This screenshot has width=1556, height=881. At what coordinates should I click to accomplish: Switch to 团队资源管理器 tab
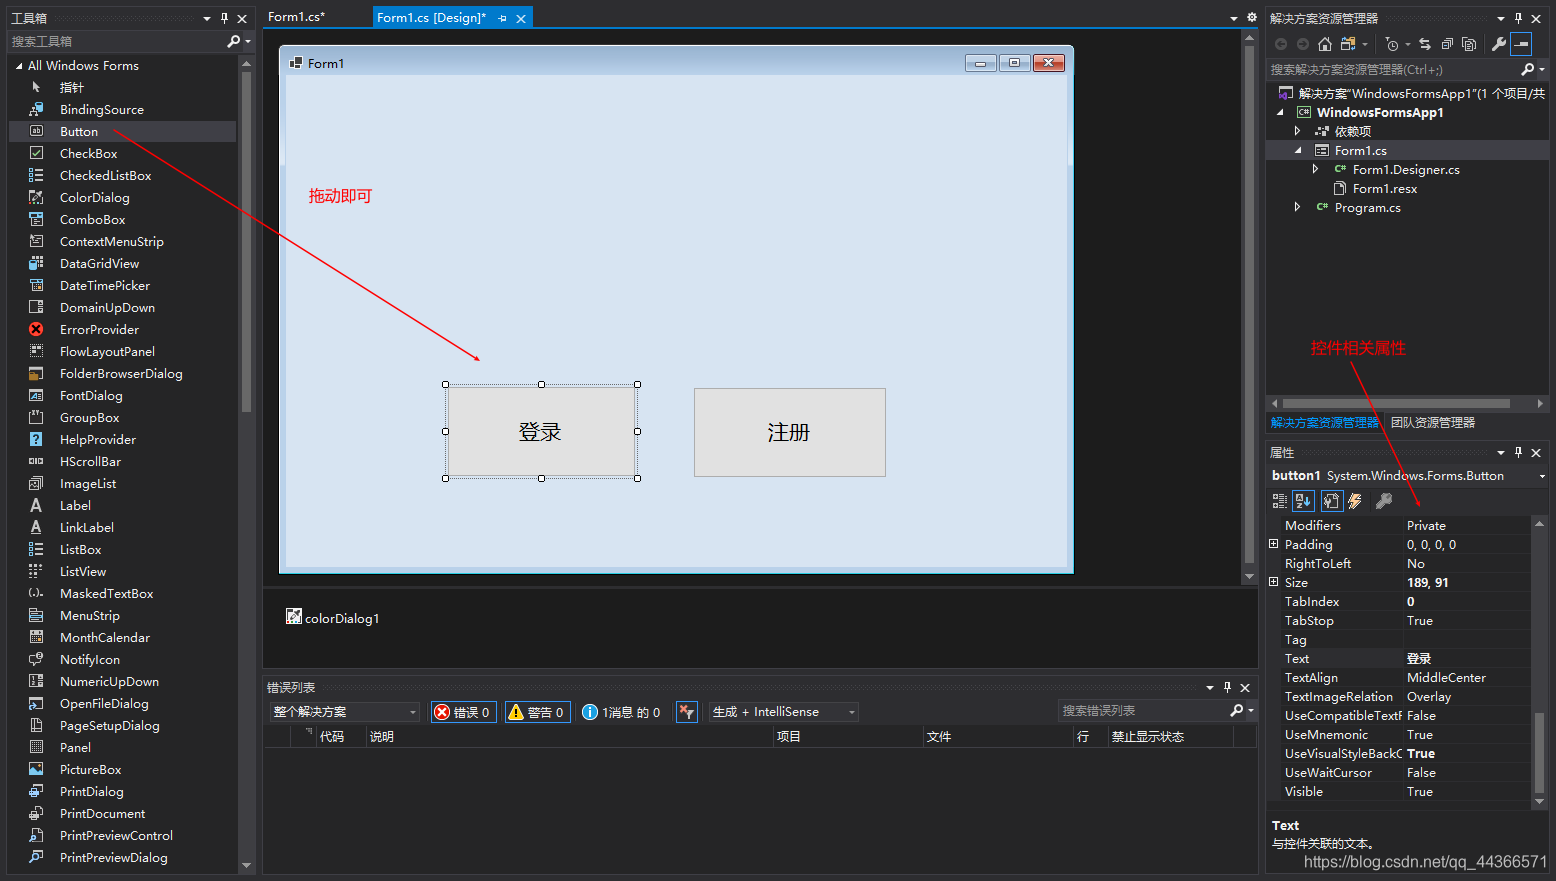point(1432,423)
